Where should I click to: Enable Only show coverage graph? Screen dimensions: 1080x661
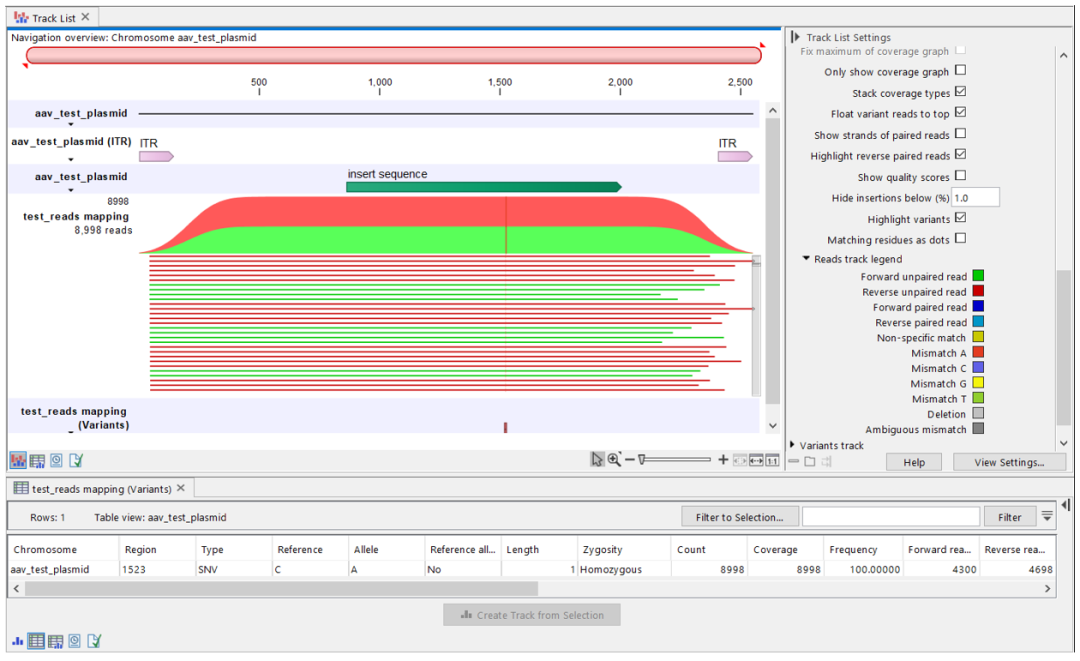960,70
